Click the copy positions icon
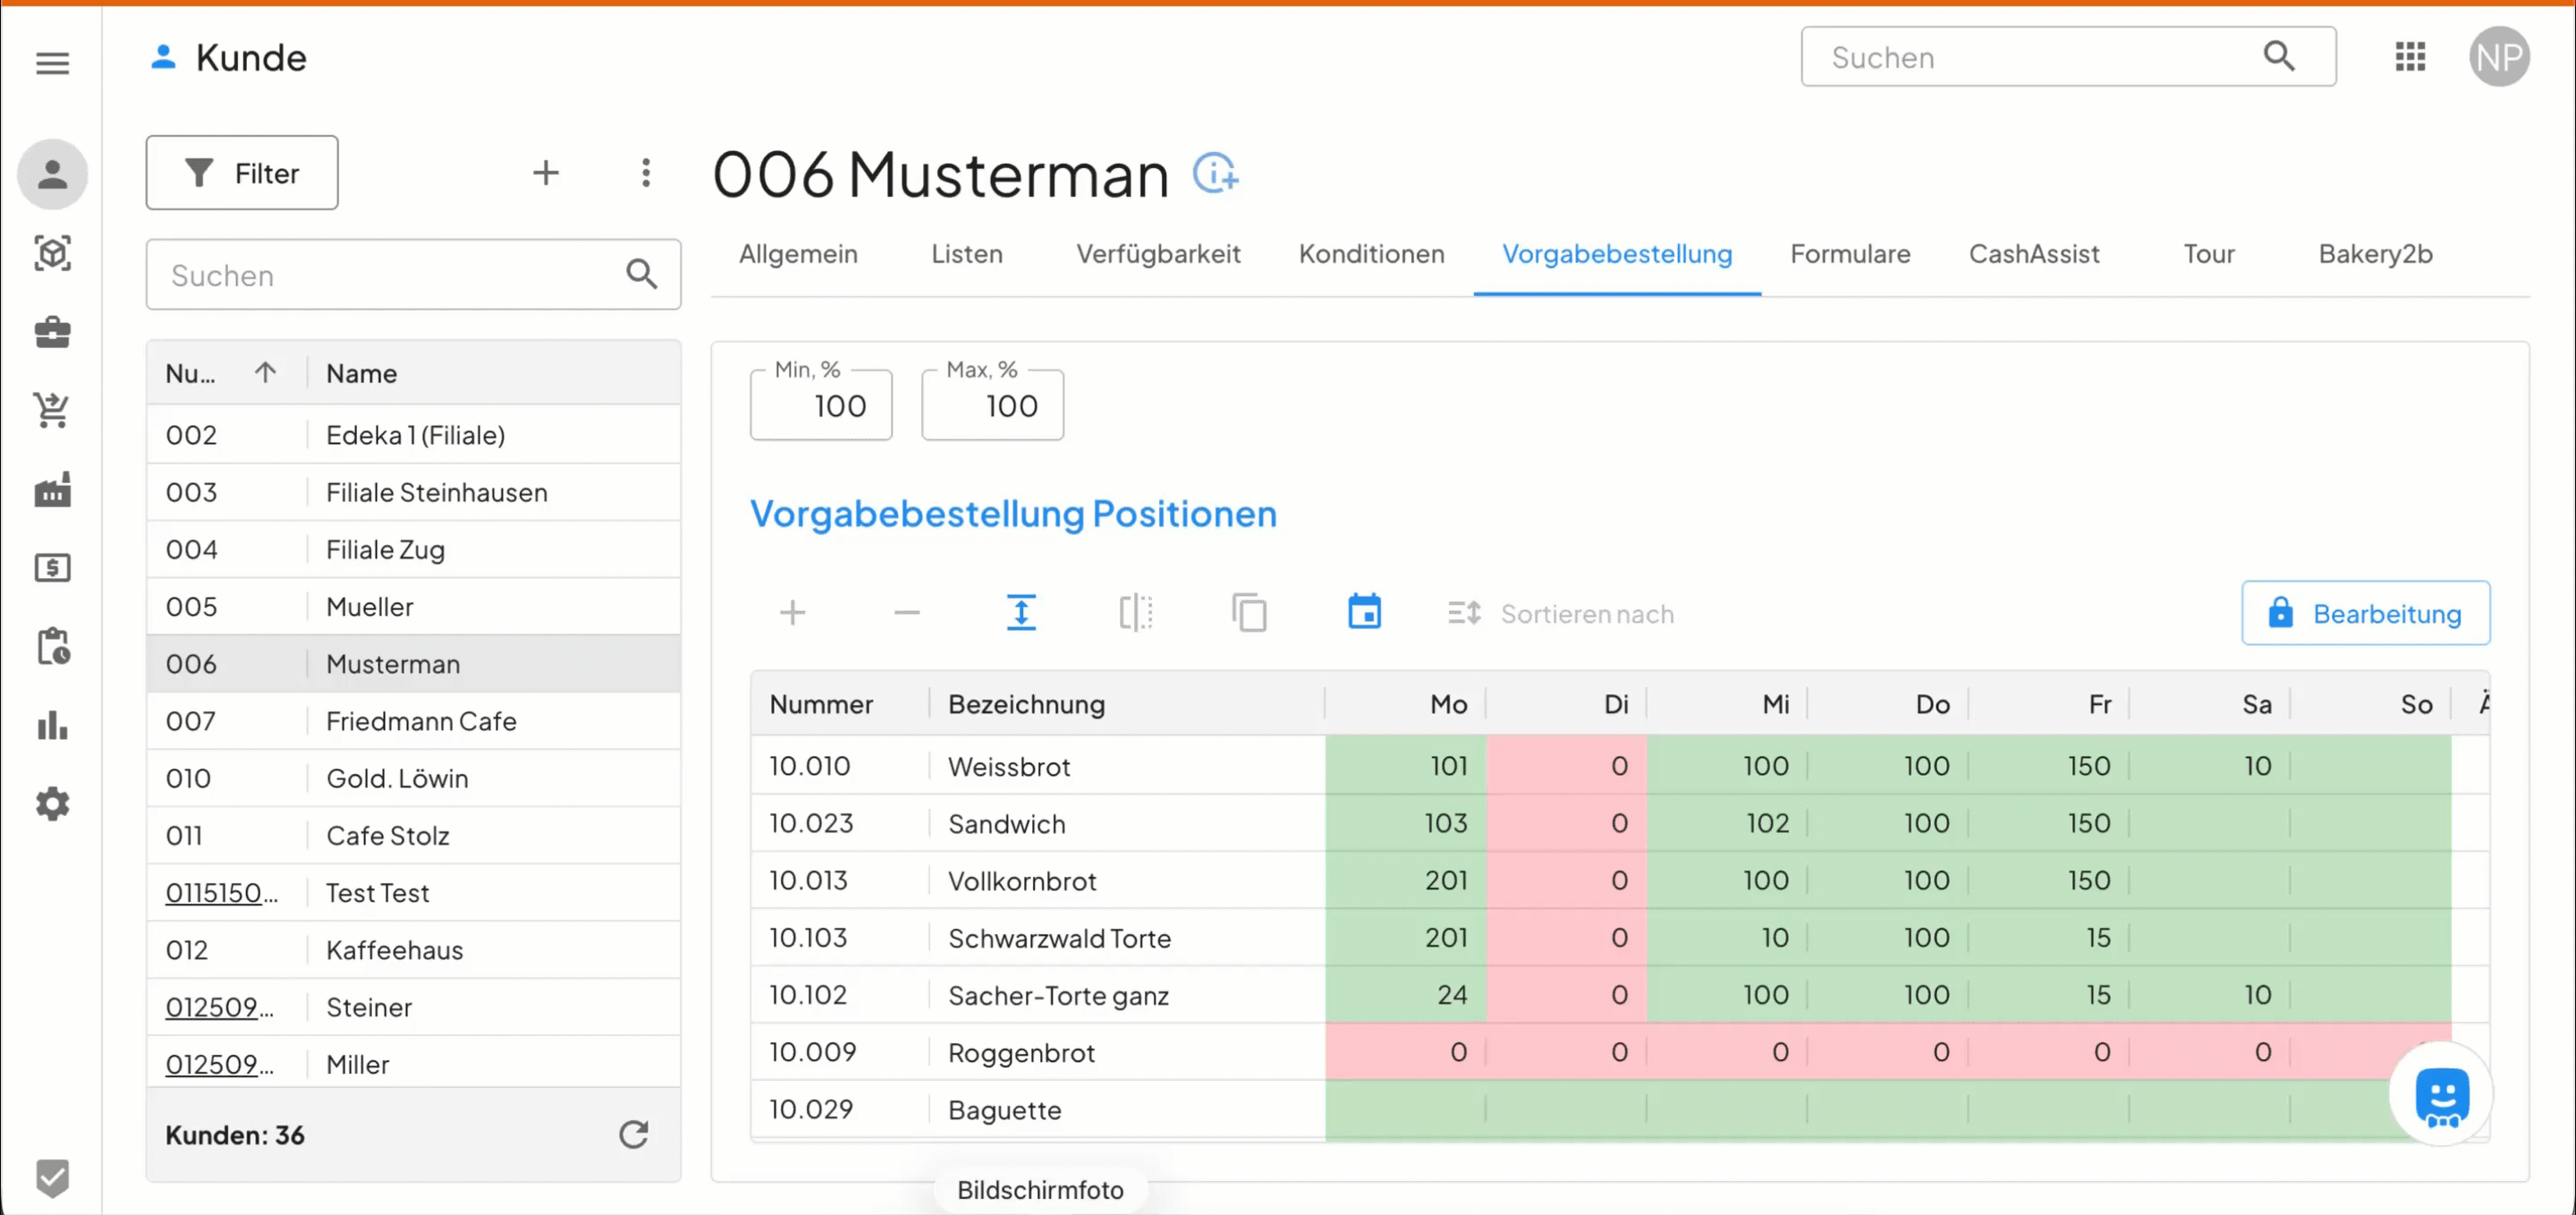Screen dimensions: 2576x1215 point(1249,612)
